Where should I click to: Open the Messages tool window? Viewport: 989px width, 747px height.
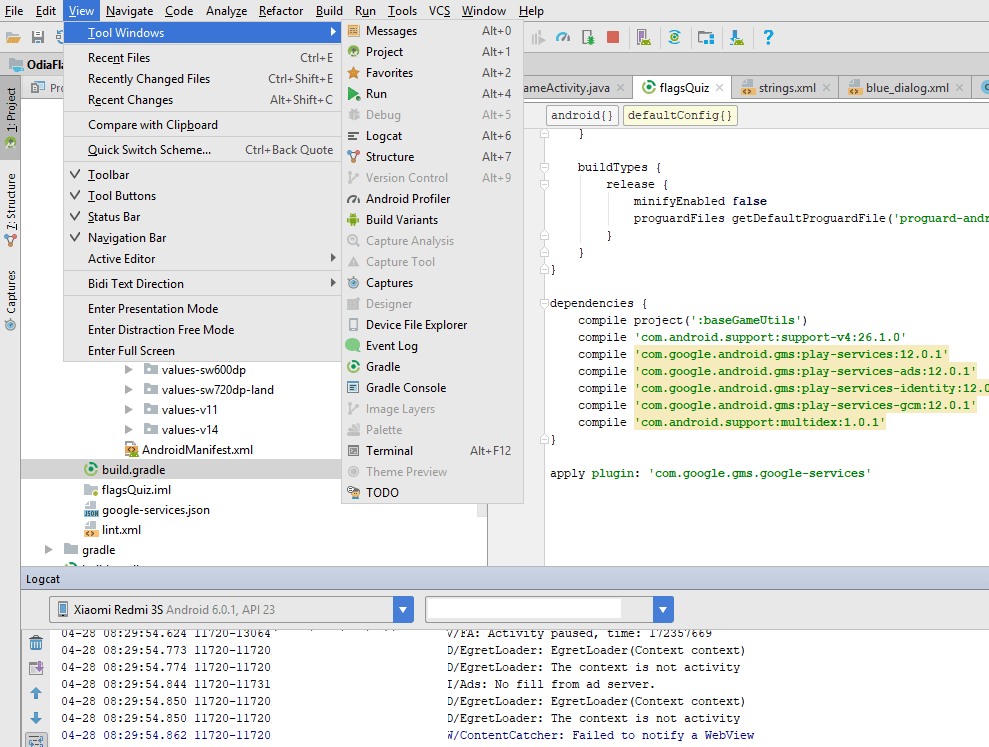[432, 31]
